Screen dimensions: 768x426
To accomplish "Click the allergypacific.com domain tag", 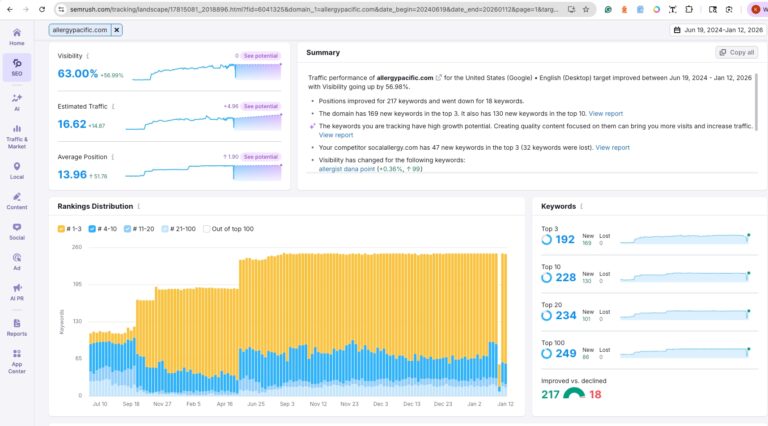I will 80,30.
